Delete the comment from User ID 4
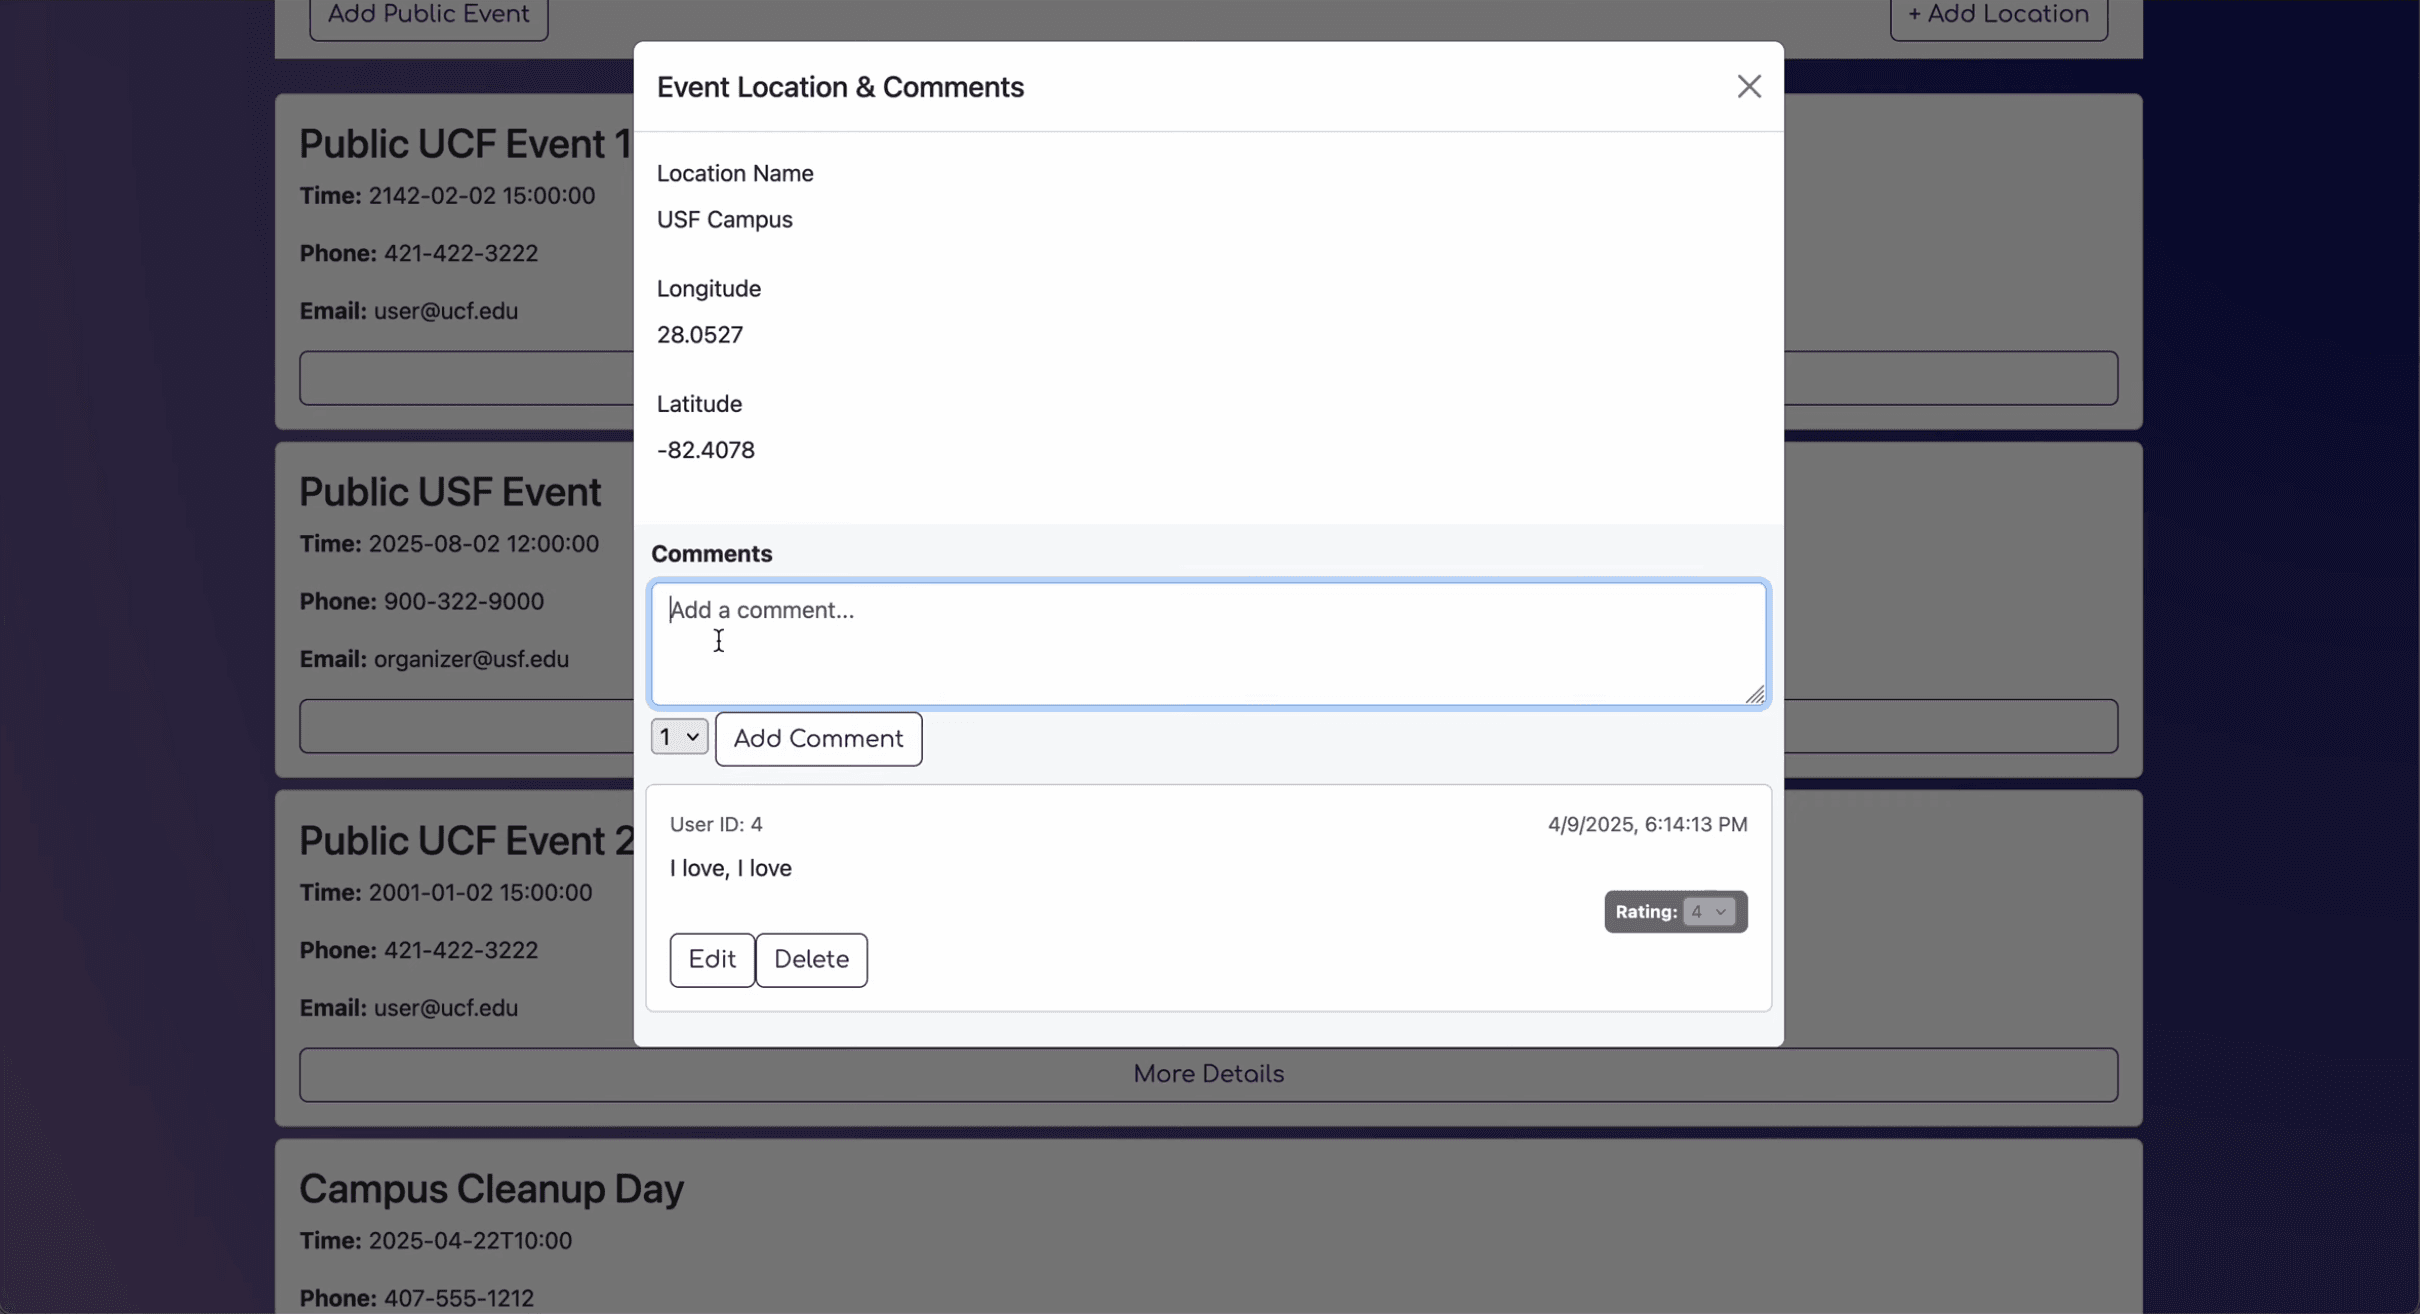 tap(810, 960)
